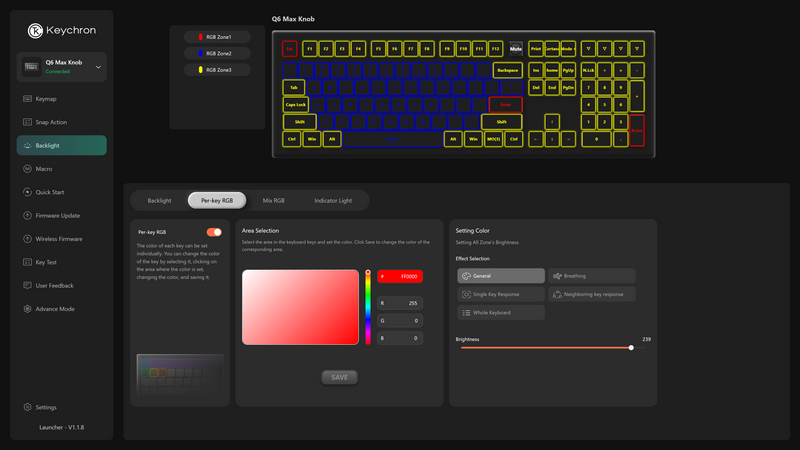
Task: Select the red Enter key
Action: pyautogui.click(x=506, y=105)
